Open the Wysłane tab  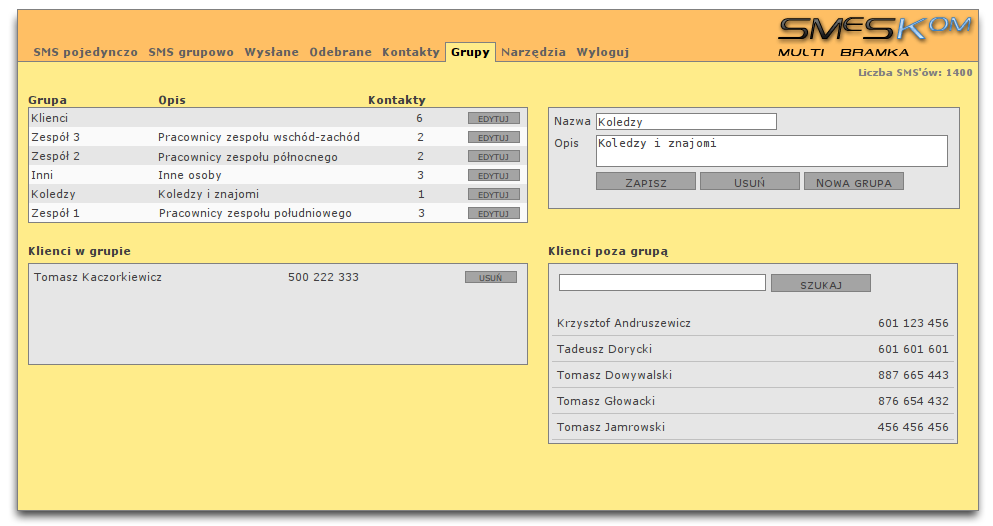[271, 52]
